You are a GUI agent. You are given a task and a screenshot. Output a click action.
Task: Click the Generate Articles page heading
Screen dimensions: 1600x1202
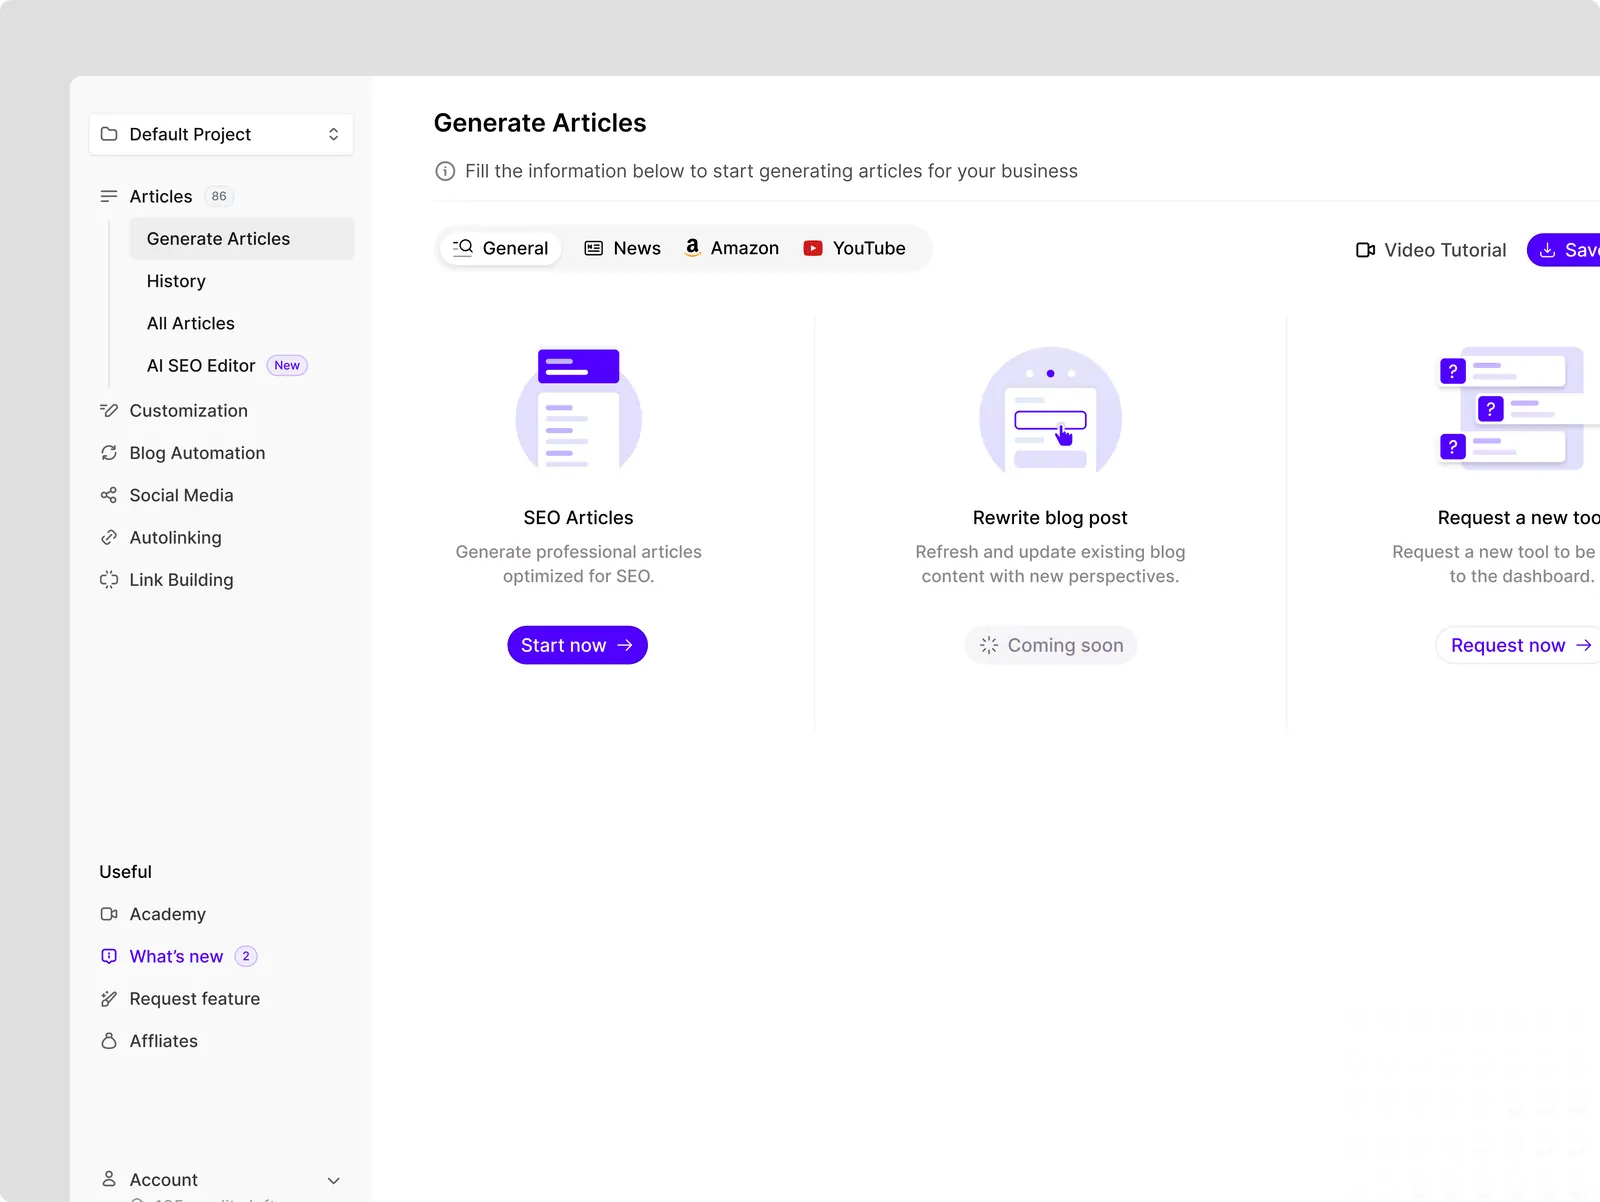pos(540,123)
